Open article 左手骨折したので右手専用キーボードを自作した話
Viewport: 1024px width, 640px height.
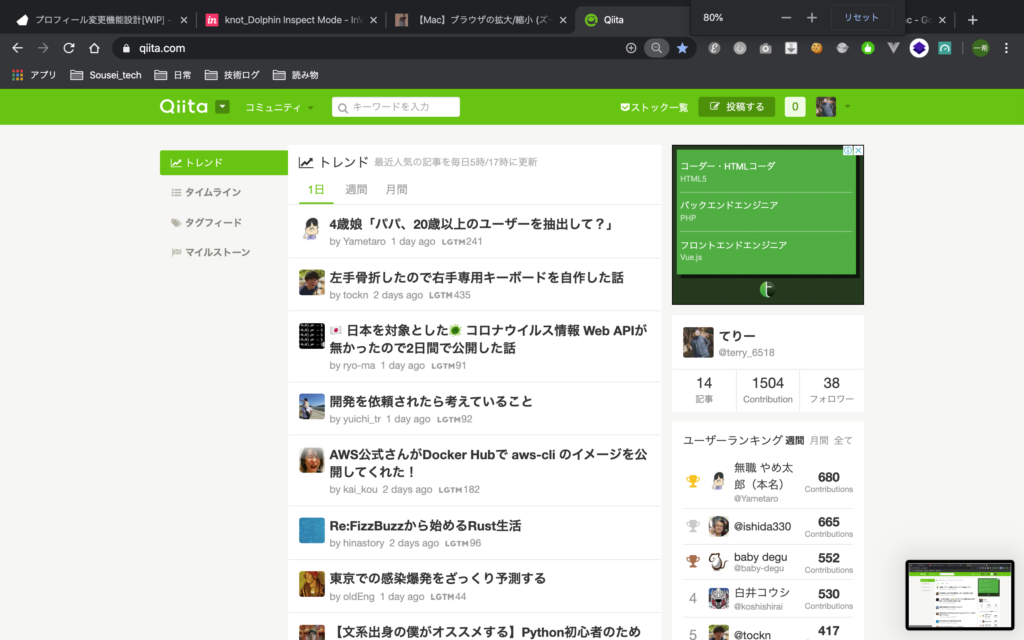(476, 278)
